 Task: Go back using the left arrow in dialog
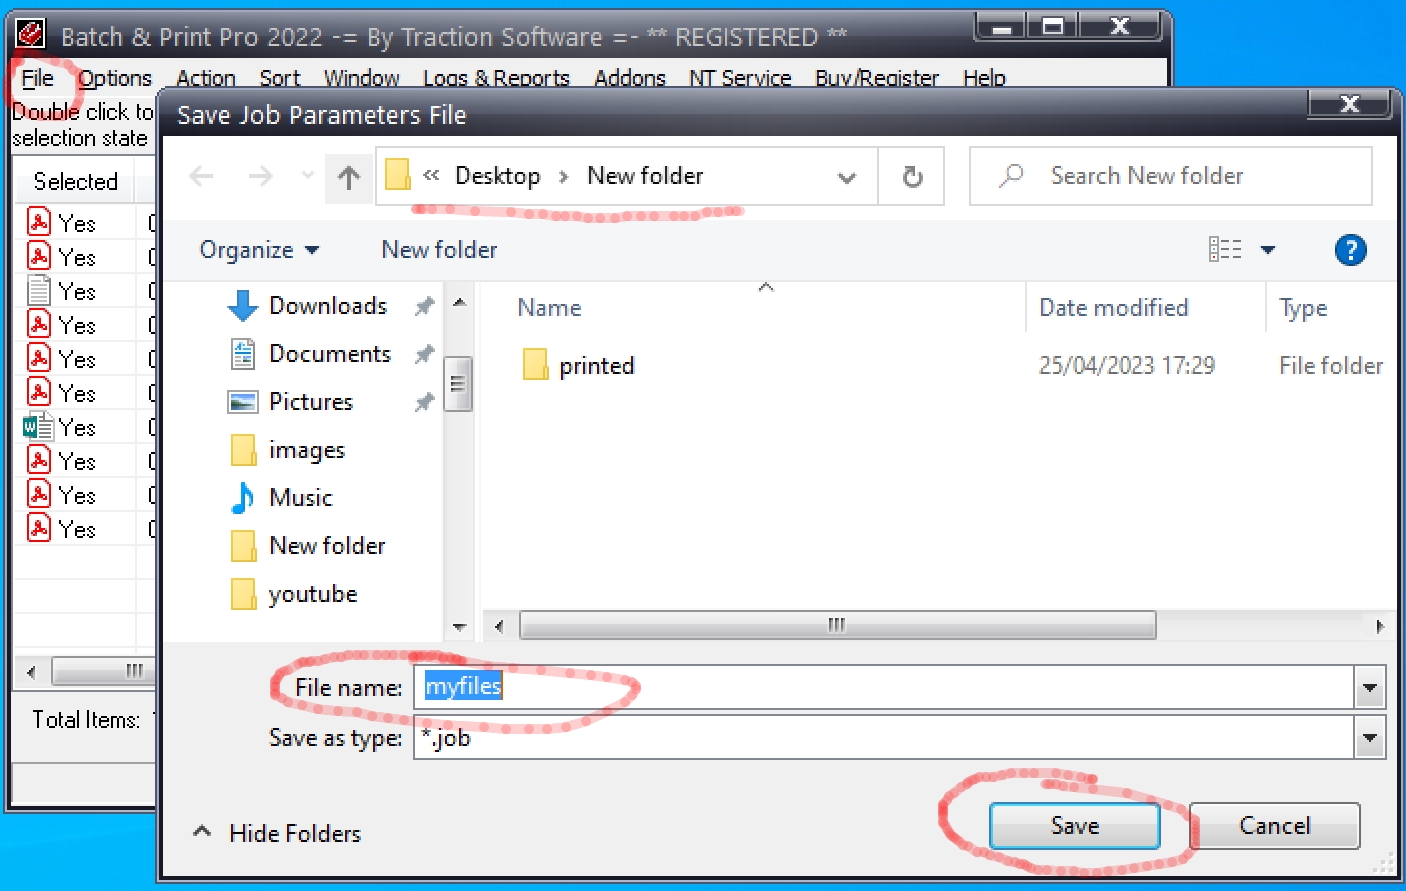point(201,177)
